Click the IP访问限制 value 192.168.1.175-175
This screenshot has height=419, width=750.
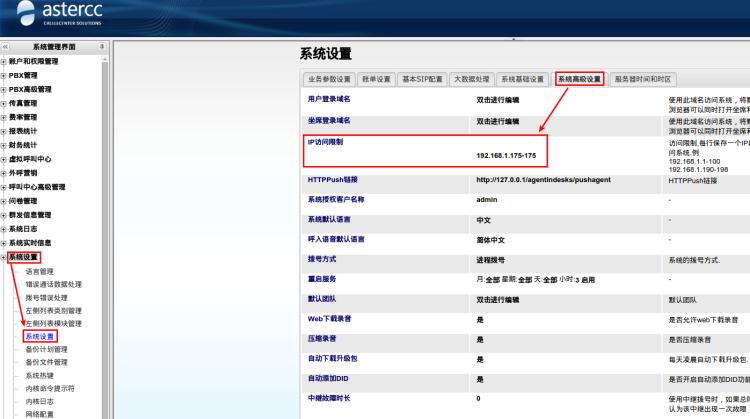point(506,156)
